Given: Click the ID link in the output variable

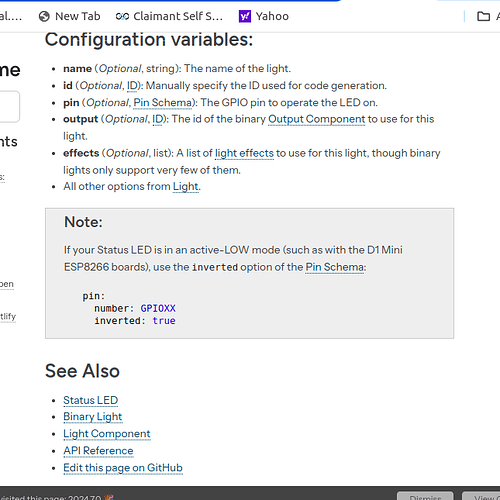Looking at the screenshot, I should [157, 119].
